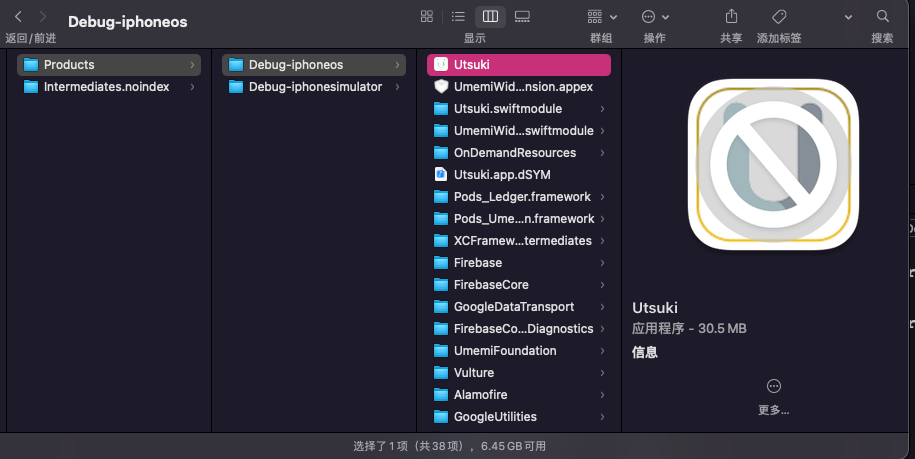Open the 群组 grouping dropdown
Screen dimensions: 915x459
pos(602,16)
